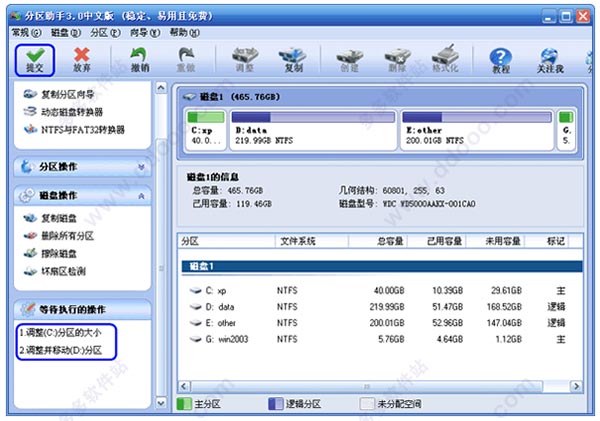
Task: Click the partition list horizontal scrollbar right arrow
Action: 576,386
